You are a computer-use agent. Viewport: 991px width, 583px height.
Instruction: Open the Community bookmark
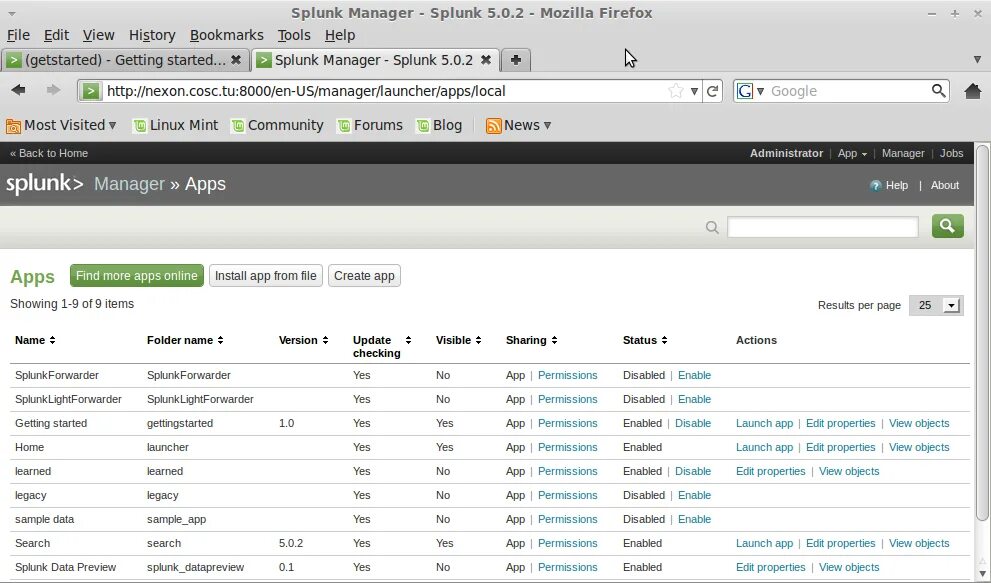[x=277, y=125]
